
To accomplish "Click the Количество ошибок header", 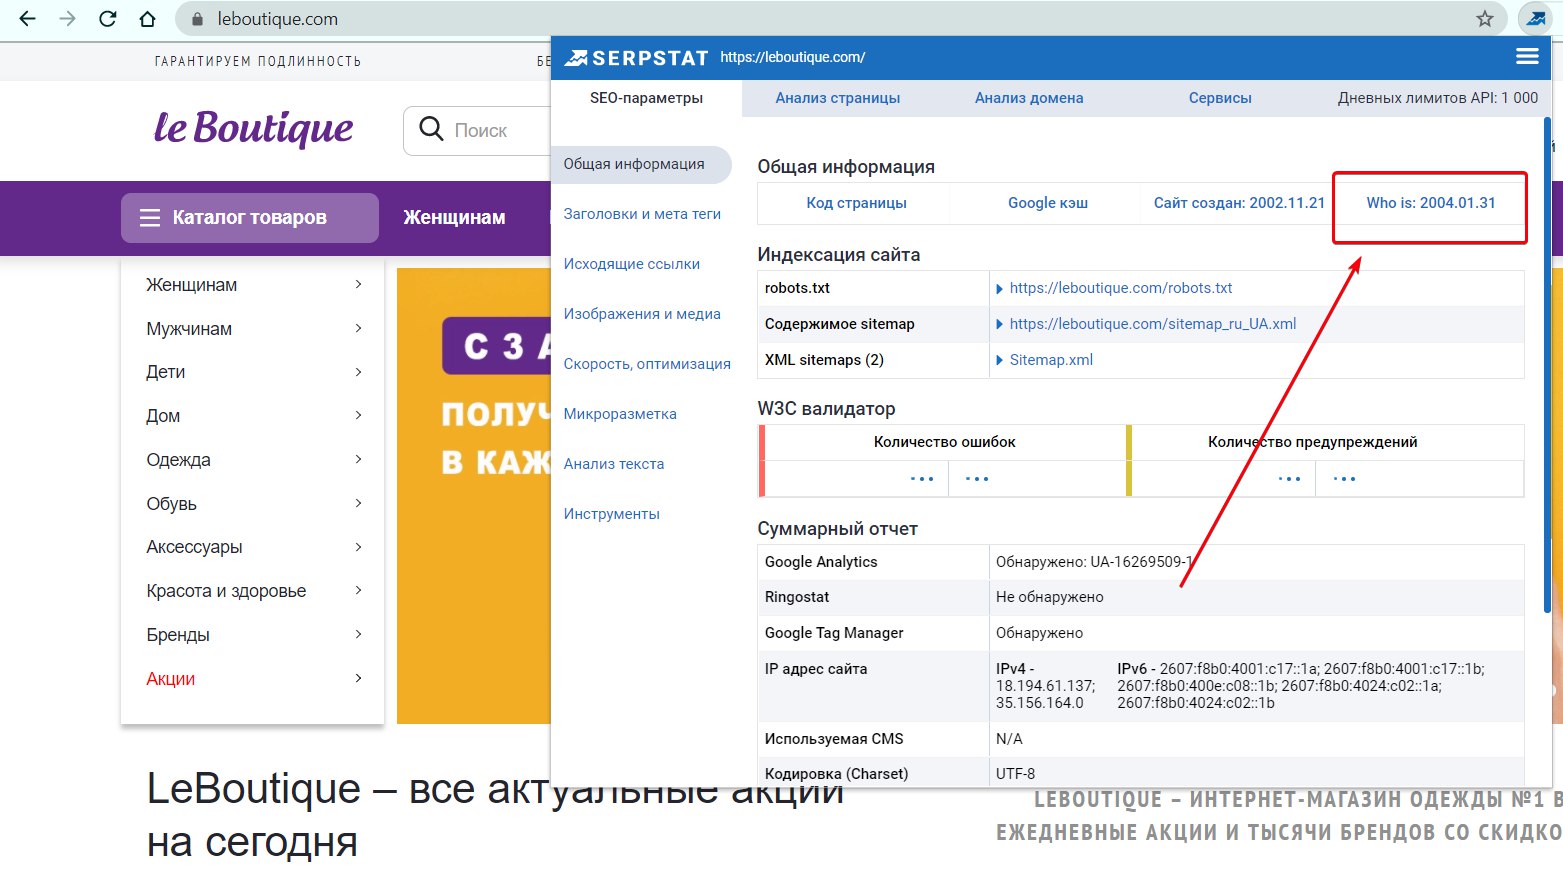I will [x=944, y=442].
